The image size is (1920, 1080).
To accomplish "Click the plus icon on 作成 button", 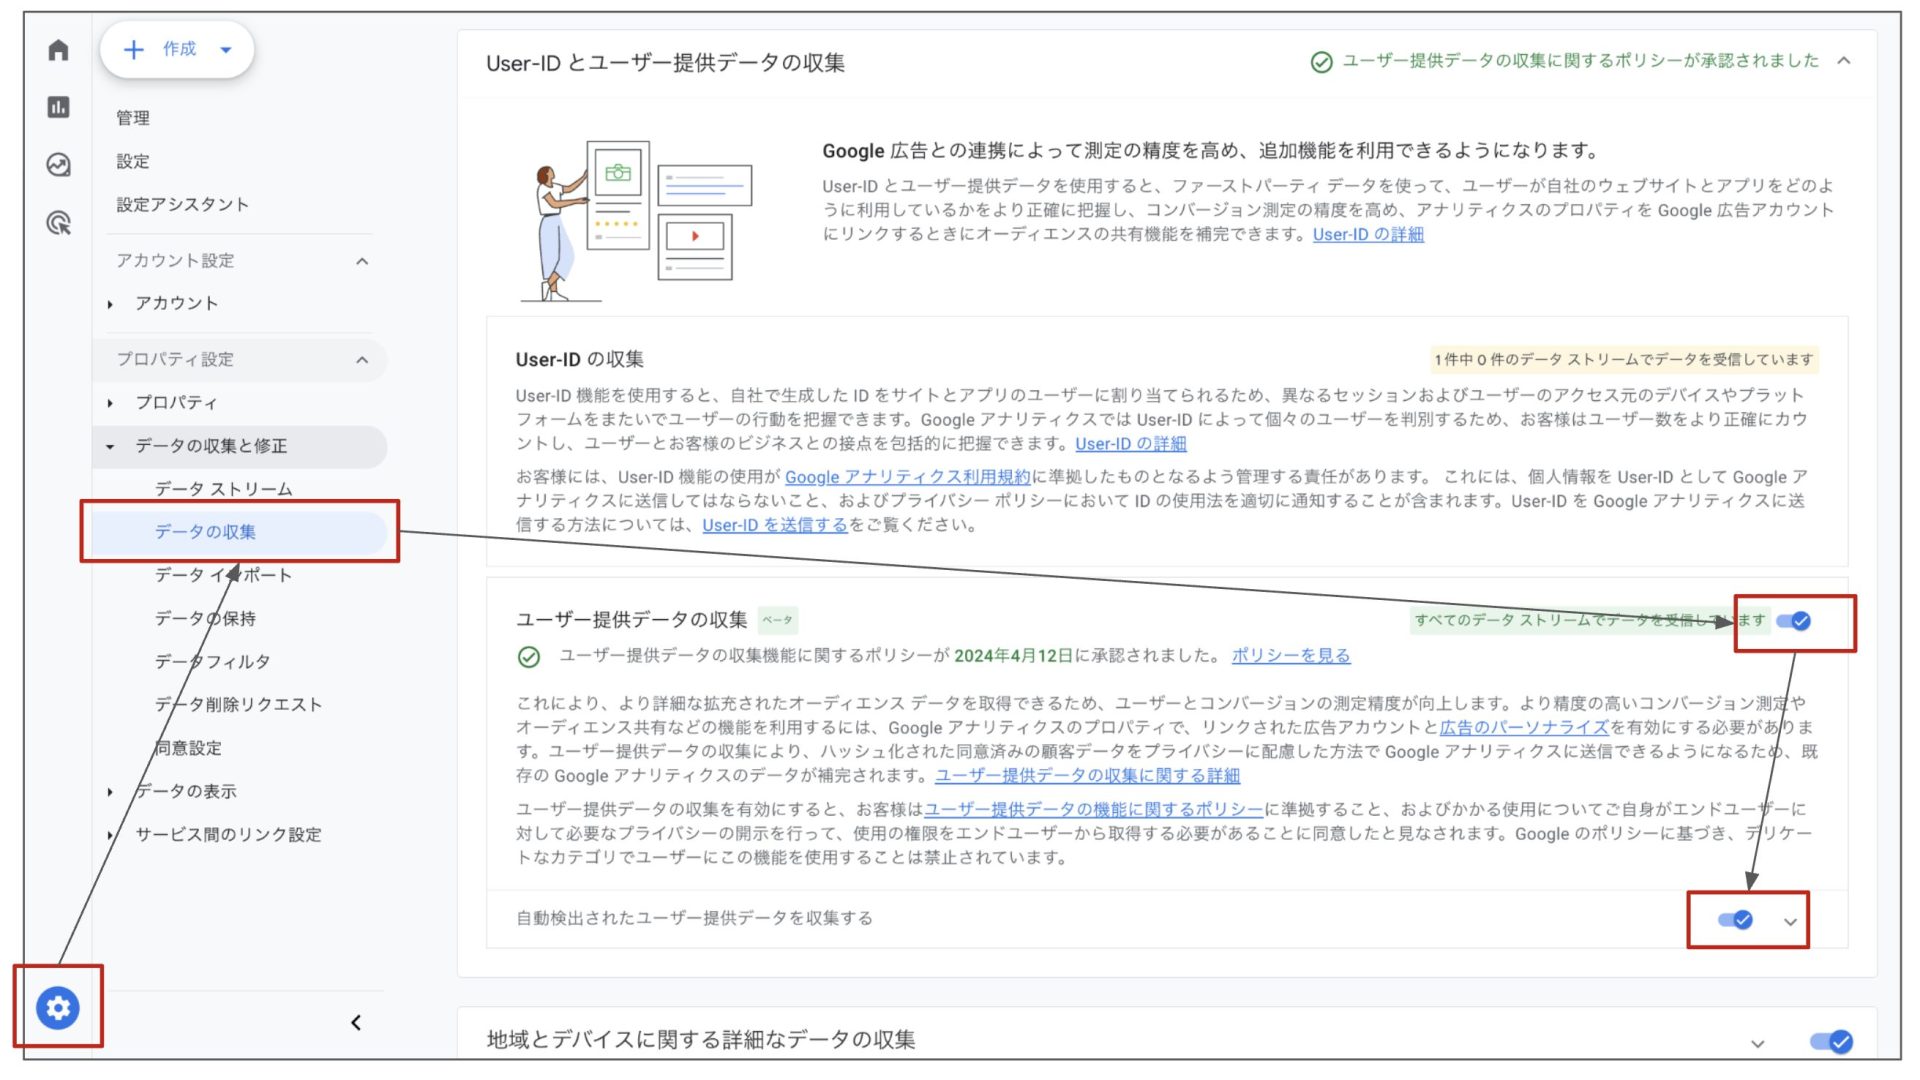I will point(134,49).
